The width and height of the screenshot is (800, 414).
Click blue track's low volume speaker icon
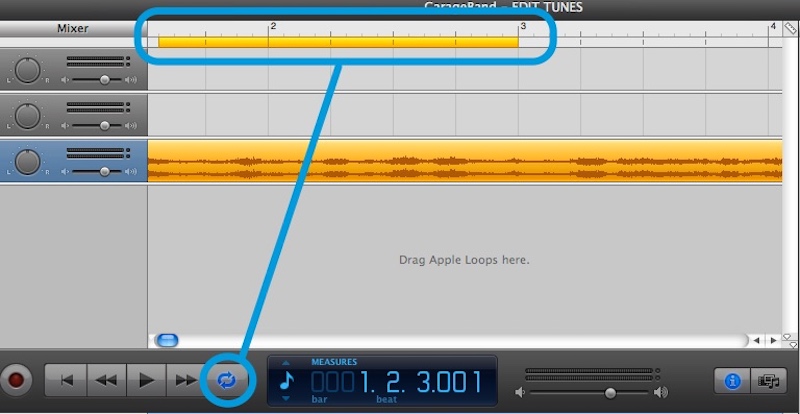click(x=65, y=172)
